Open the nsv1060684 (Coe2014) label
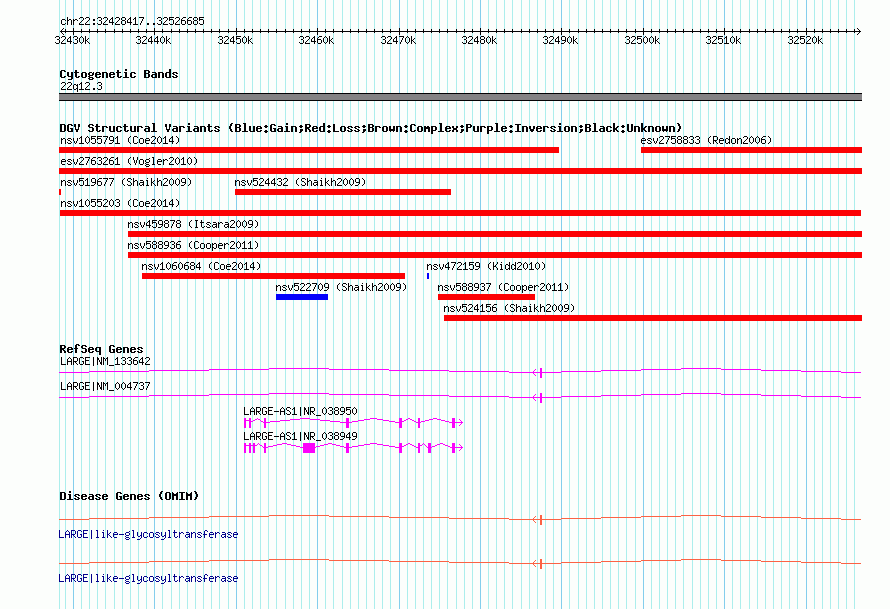 (201, 266)
